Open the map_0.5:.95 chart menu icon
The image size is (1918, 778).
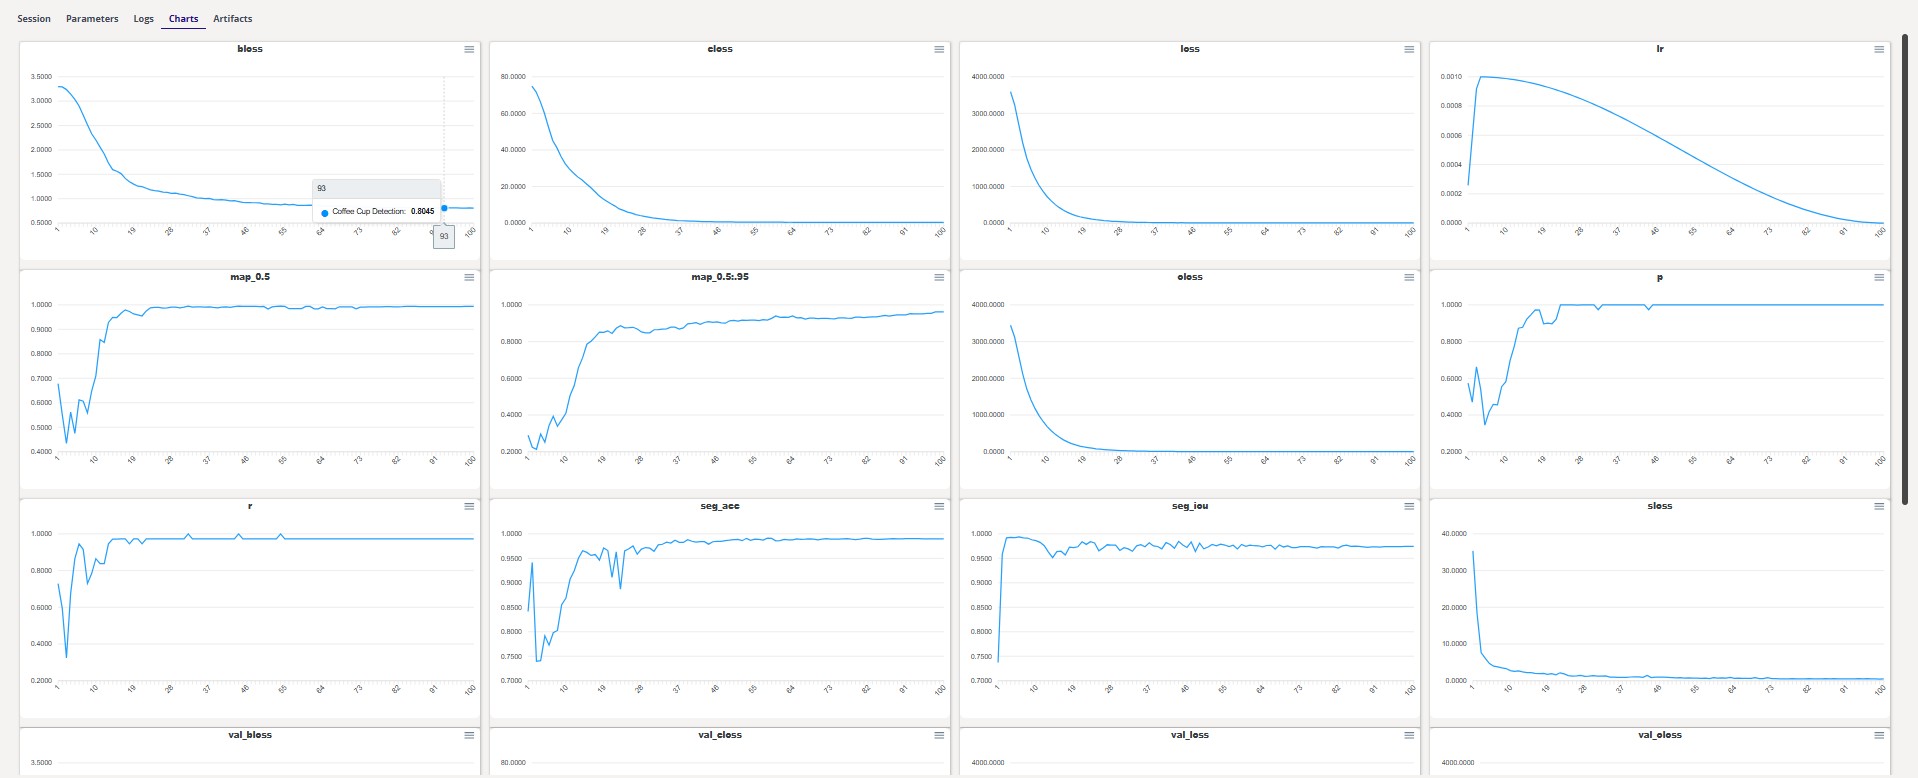(x=939, y=278)
